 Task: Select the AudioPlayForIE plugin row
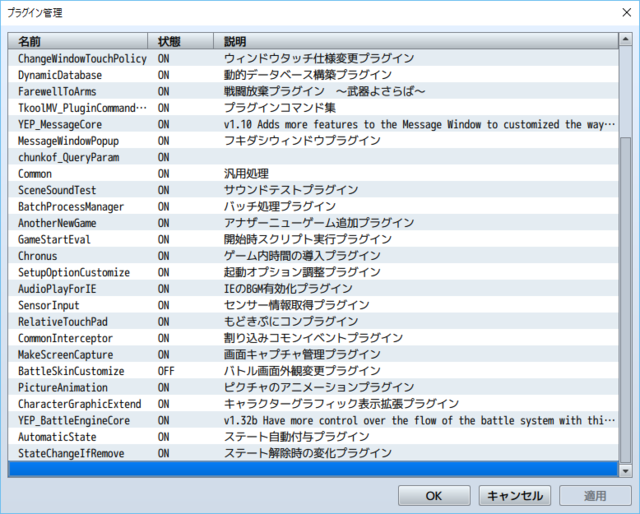coord(313,289)
